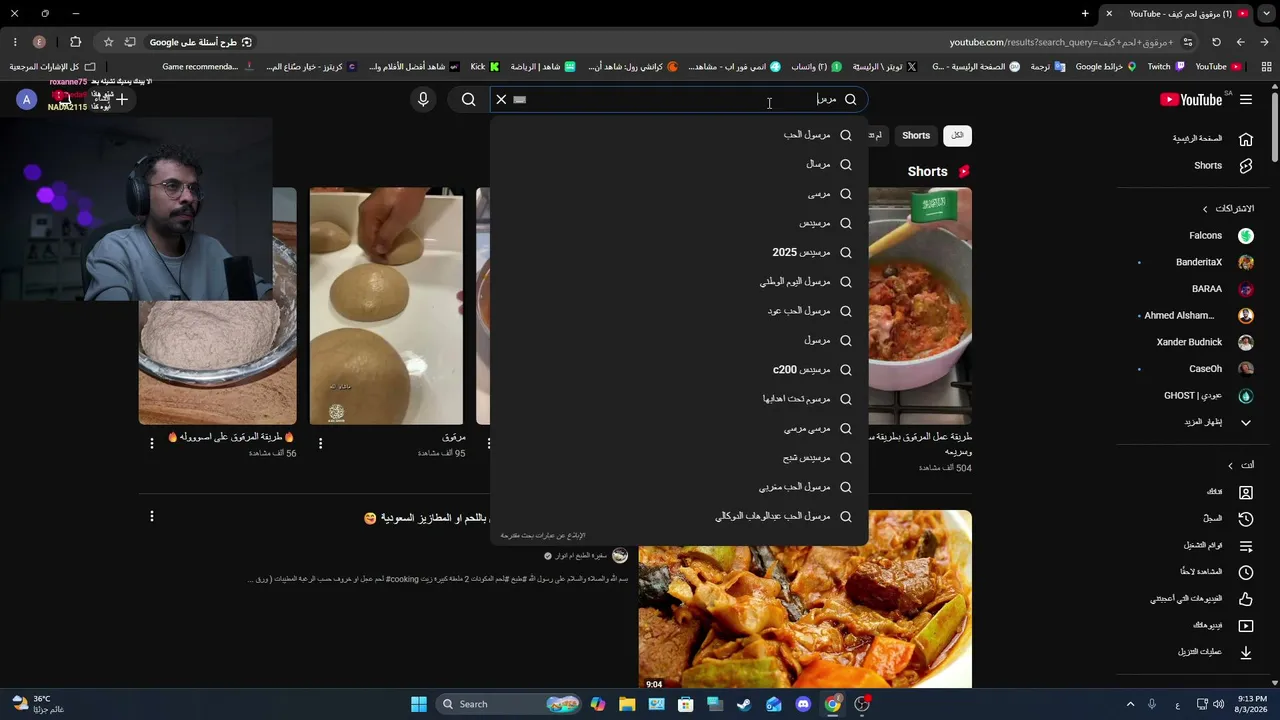The height and width of the screenshot is (720, 1280).
Task: Open the red-sauce pot Shorts thumbnail
Action: tap(920, 306)
